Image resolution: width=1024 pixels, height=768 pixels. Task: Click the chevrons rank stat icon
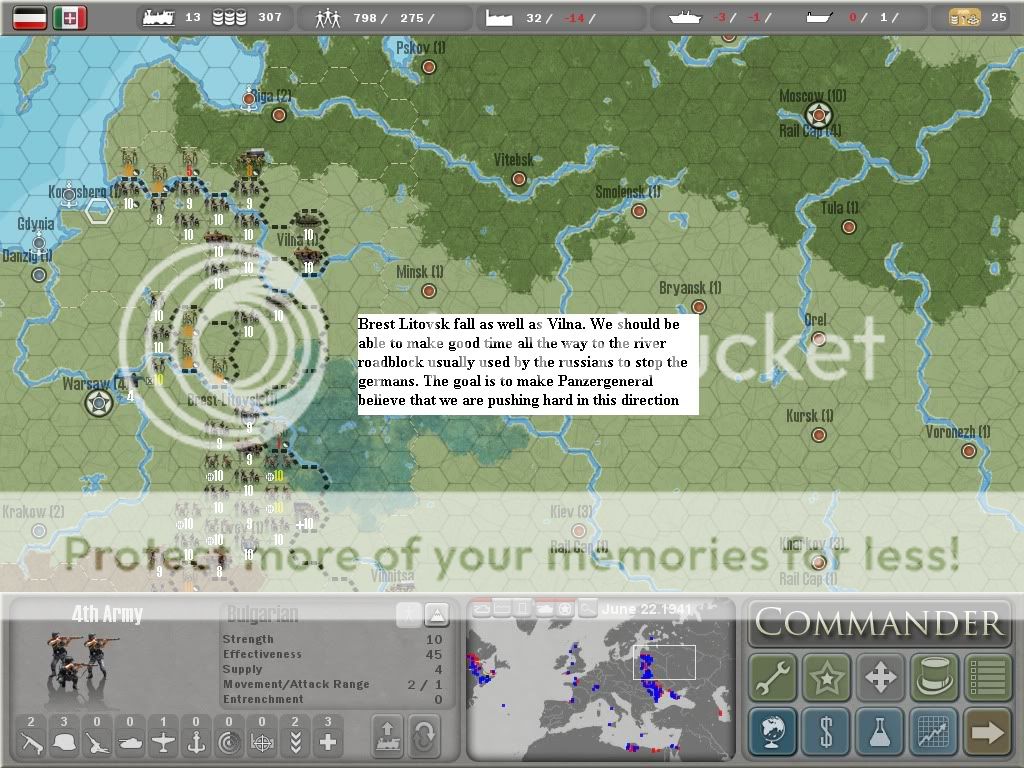(295, 743)
